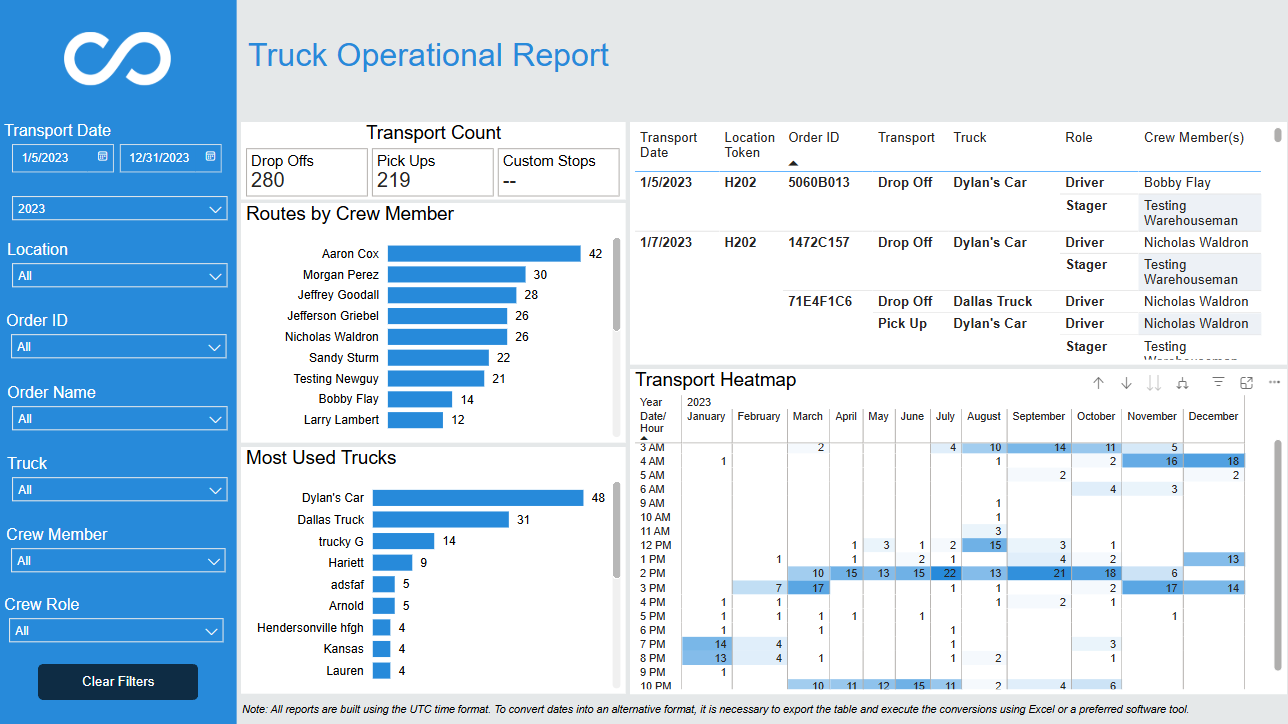Viewport: 1288px width, 724px height.
Task: Expand the Crew Role dropdown
Action: (116, 631)
